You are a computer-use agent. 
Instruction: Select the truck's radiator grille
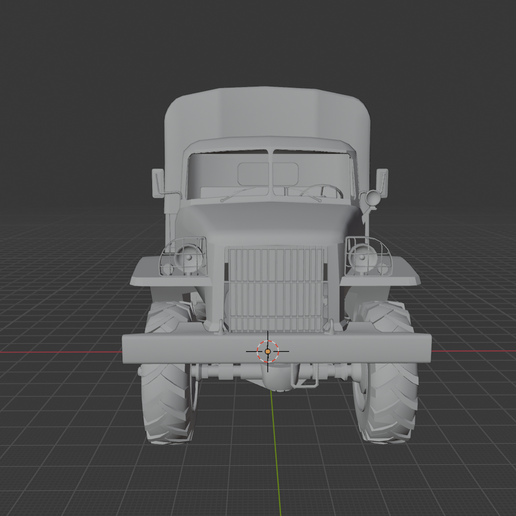[x=275, y=289]
